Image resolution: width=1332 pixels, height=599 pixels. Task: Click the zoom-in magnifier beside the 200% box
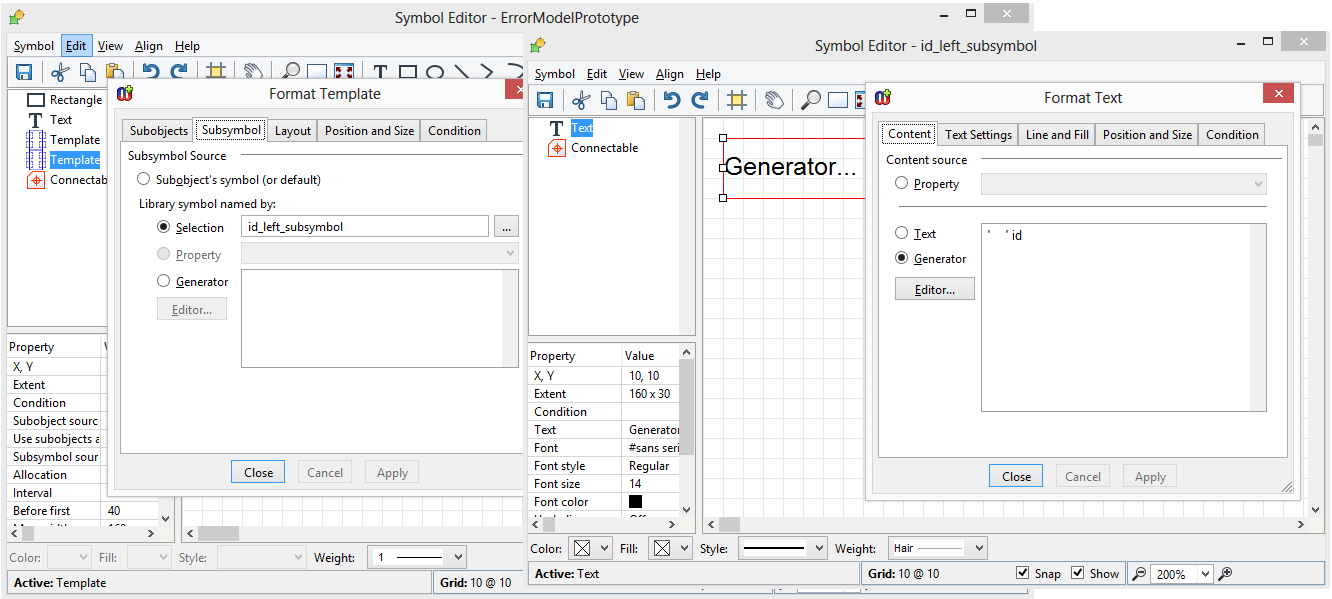(x=1224, y=574)
